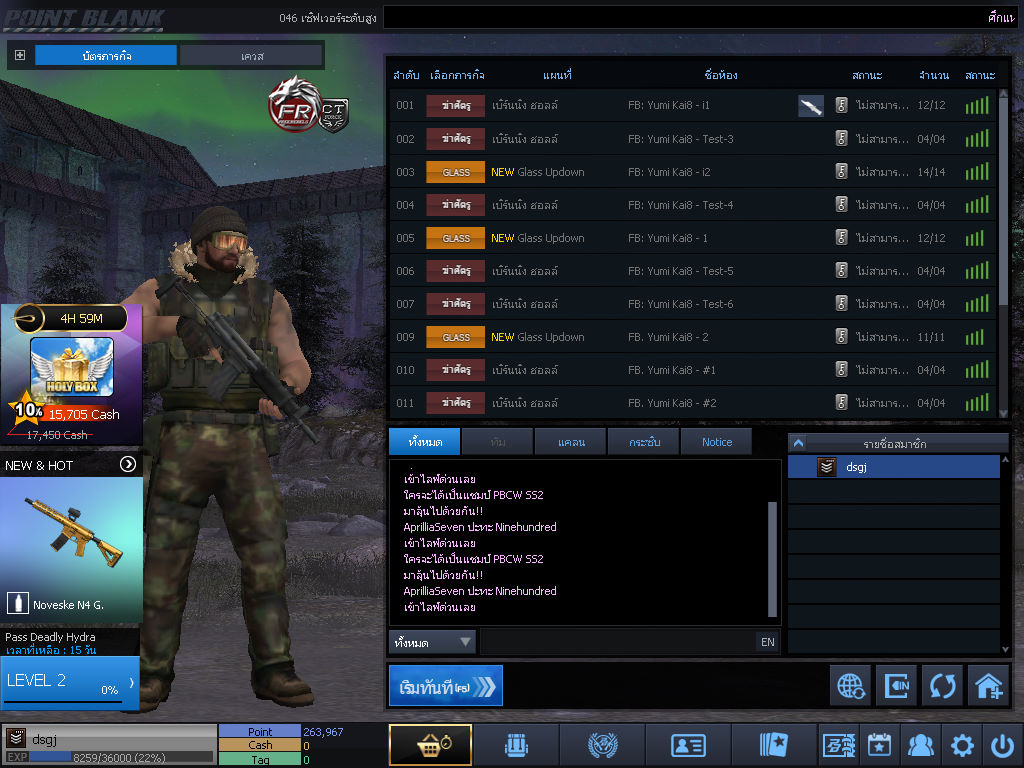This screenshot has width=1024, height=768.
Task: Toggle the EN input language button
Action: click(767, 642)
